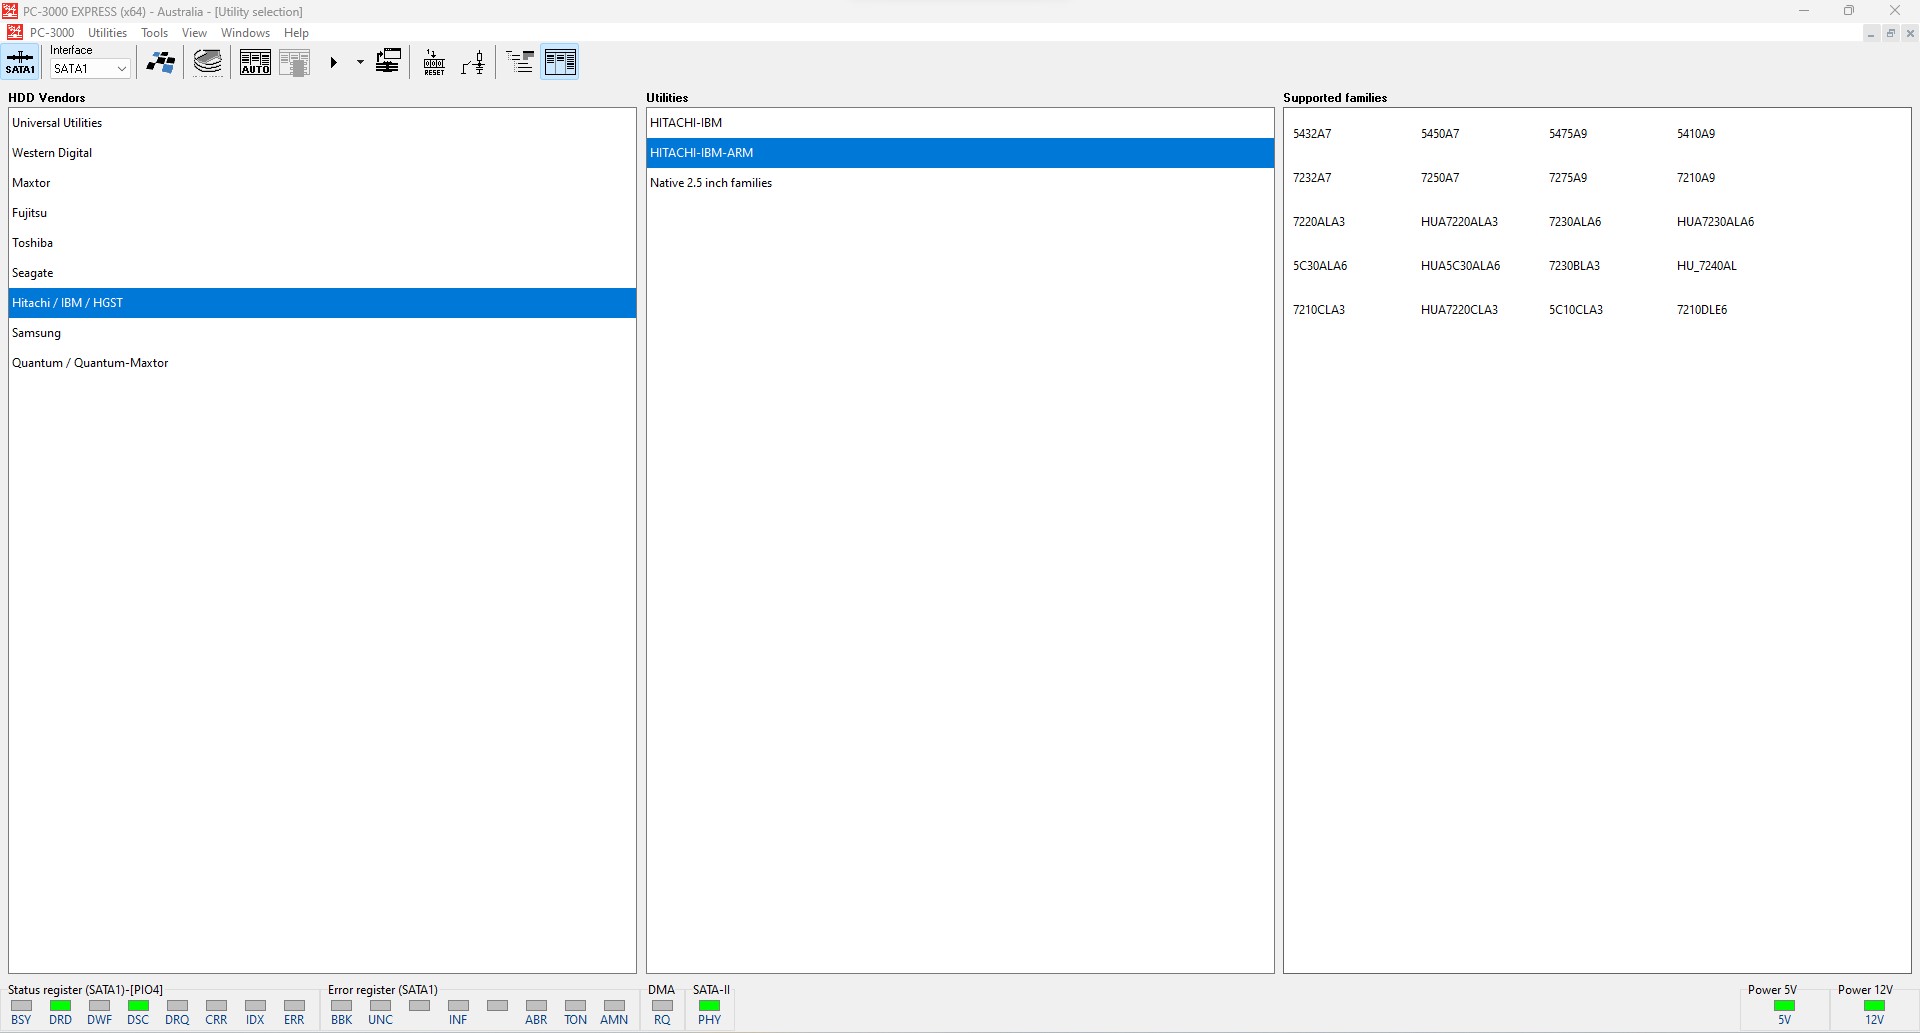Click the Power 12V indicator

[1874, 1006]
